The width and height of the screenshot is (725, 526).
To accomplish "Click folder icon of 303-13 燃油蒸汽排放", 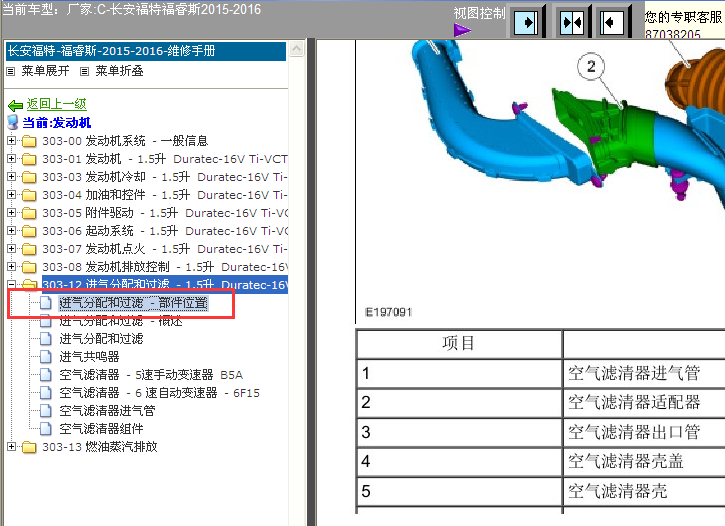I will point(29,447).
